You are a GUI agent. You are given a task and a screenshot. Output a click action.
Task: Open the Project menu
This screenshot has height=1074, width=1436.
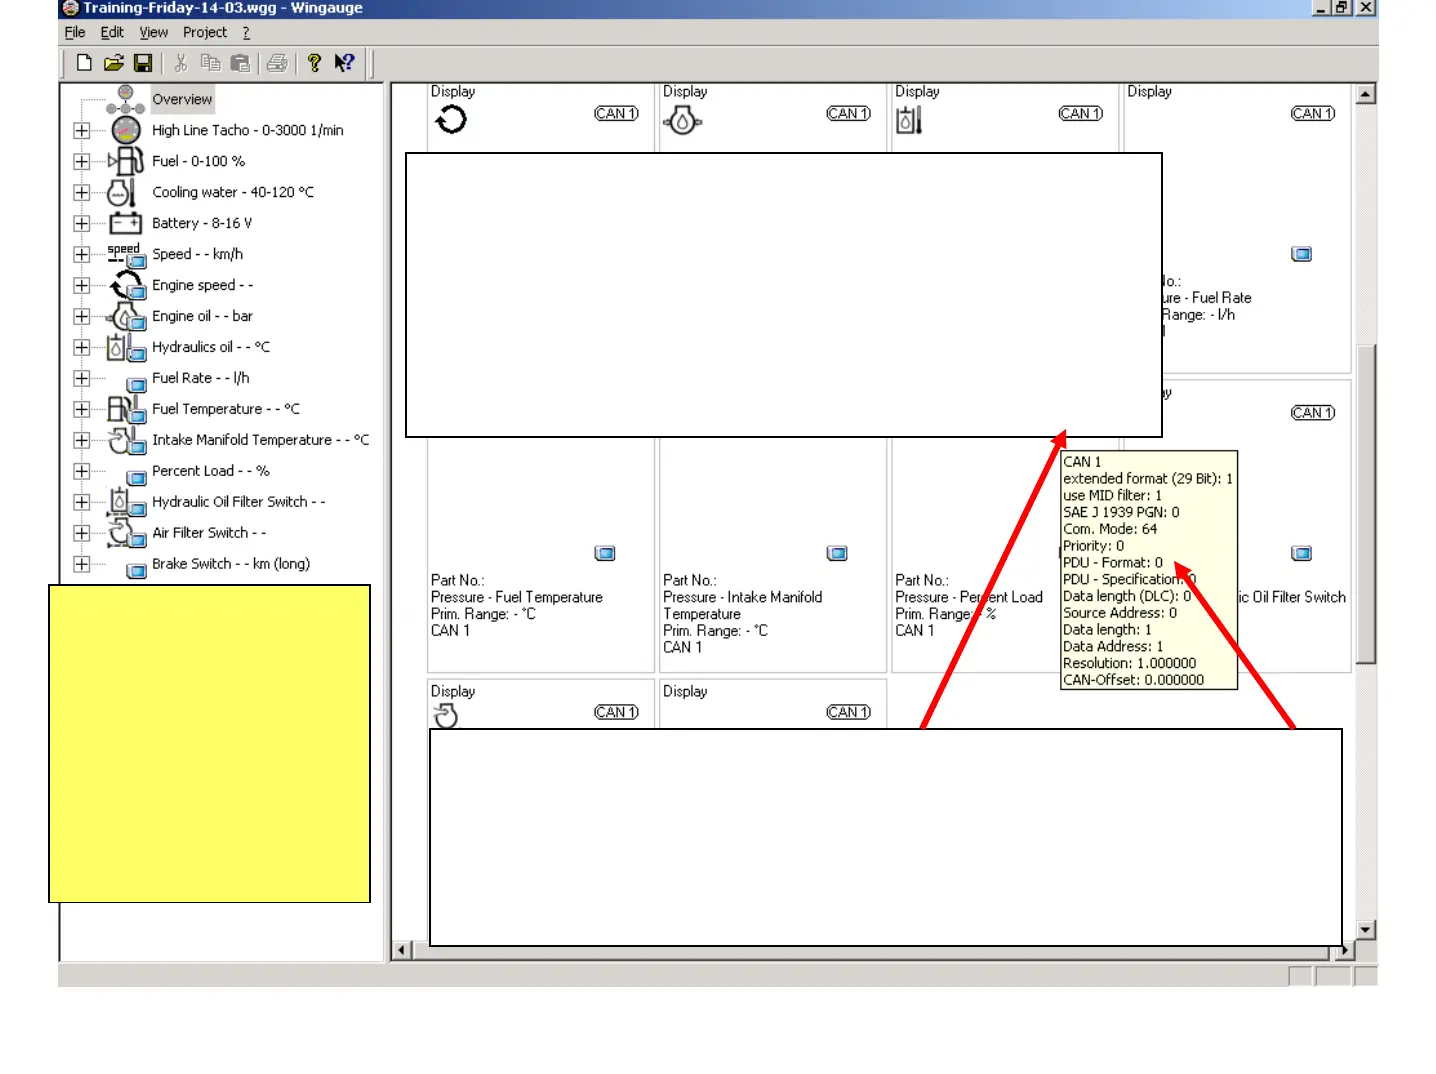coord(204,32)
